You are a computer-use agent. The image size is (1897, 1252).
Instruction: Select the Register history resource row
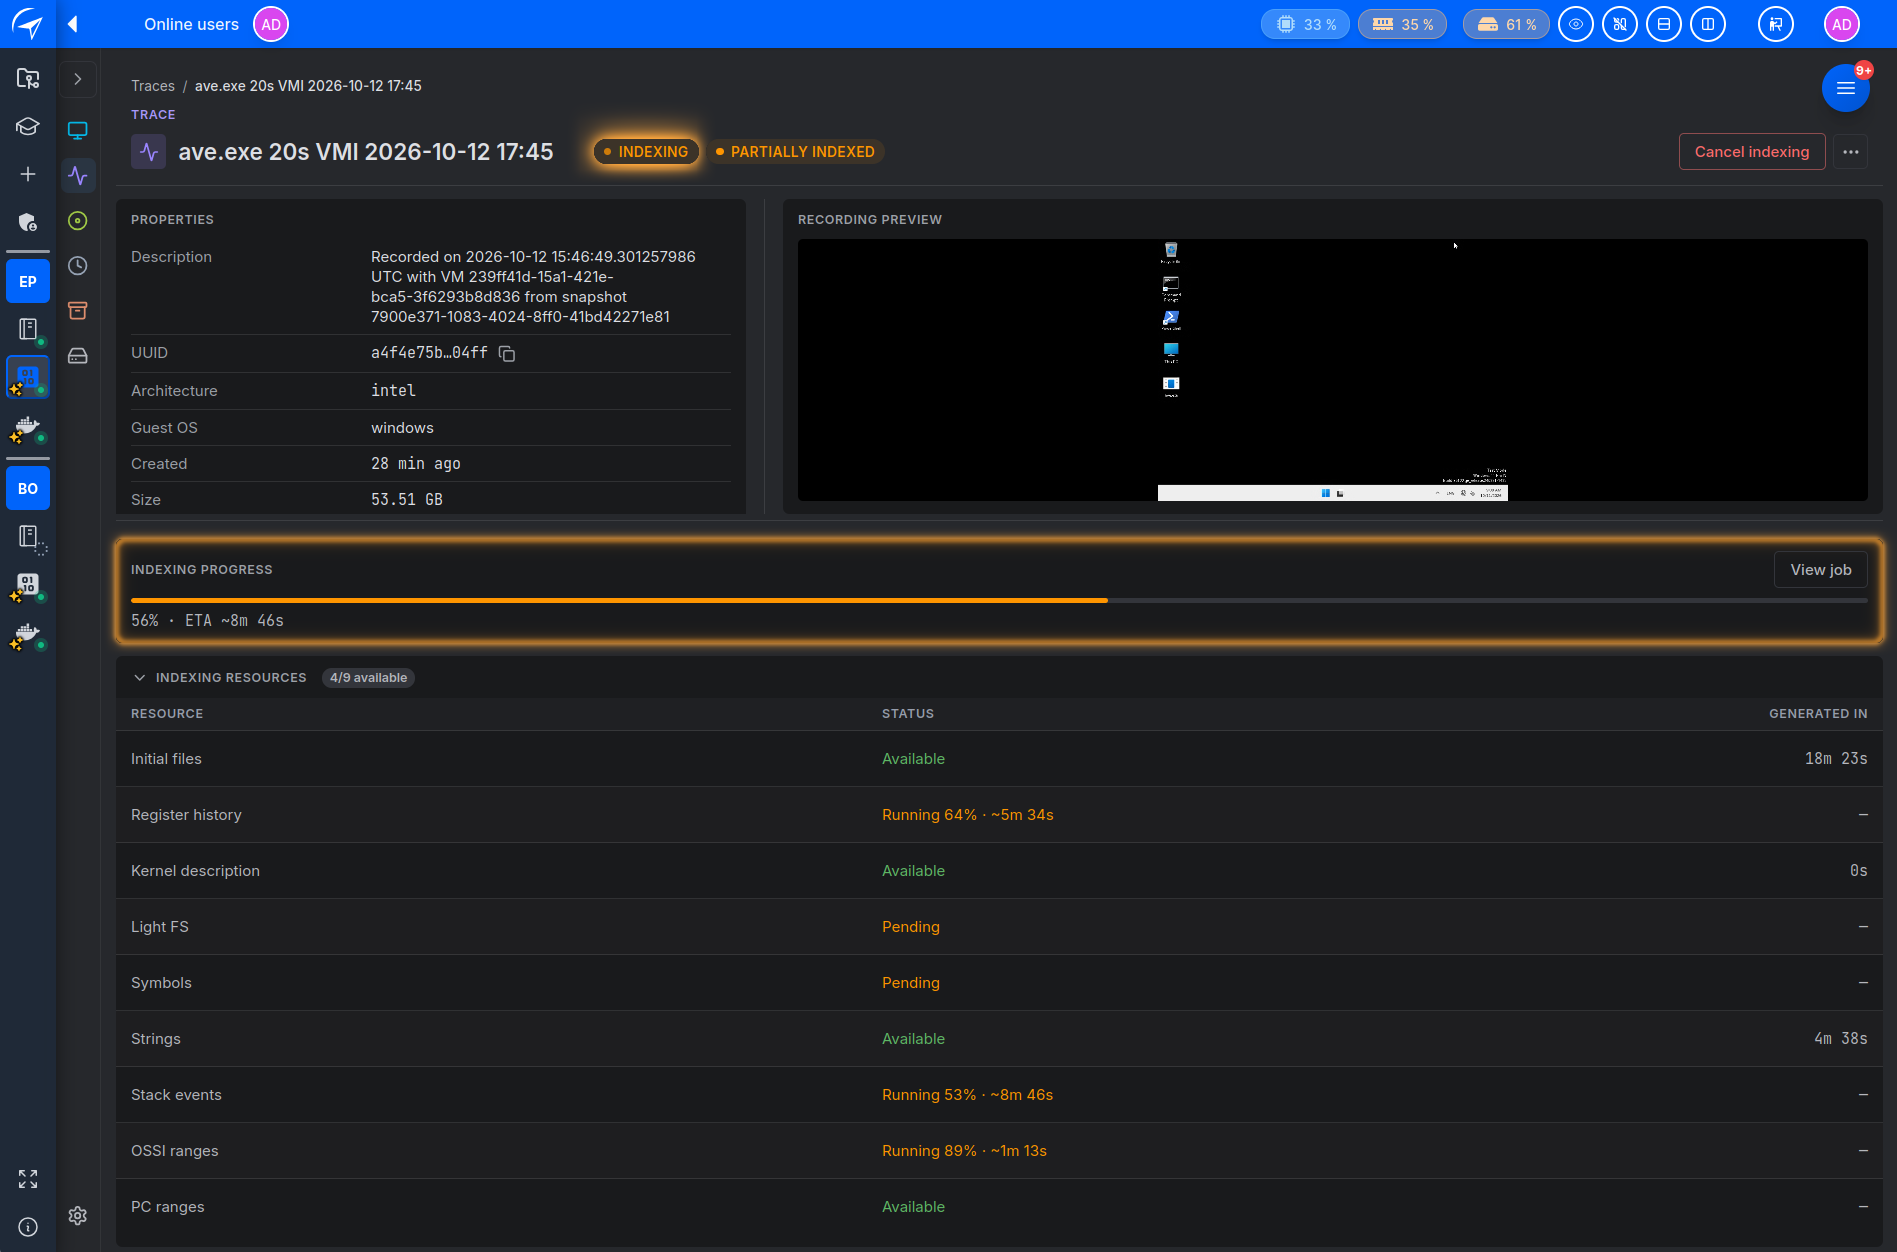click(999, 815)
